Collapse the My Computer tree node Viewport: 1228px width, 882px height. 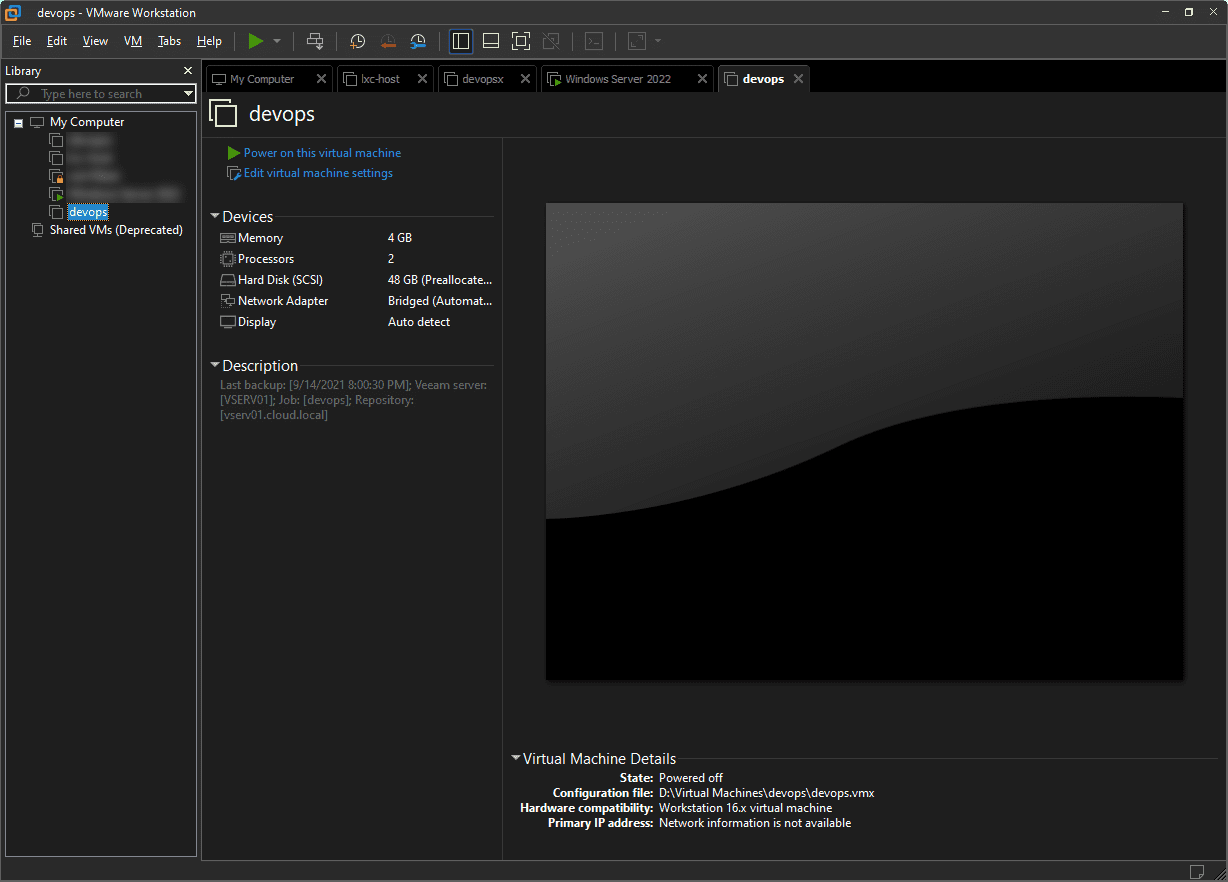[x=19, y=123]
